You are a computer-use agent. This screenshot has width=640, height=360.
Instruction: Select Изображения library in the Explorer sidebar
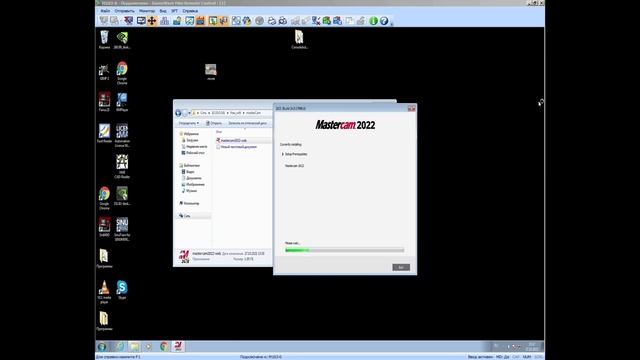195,184
